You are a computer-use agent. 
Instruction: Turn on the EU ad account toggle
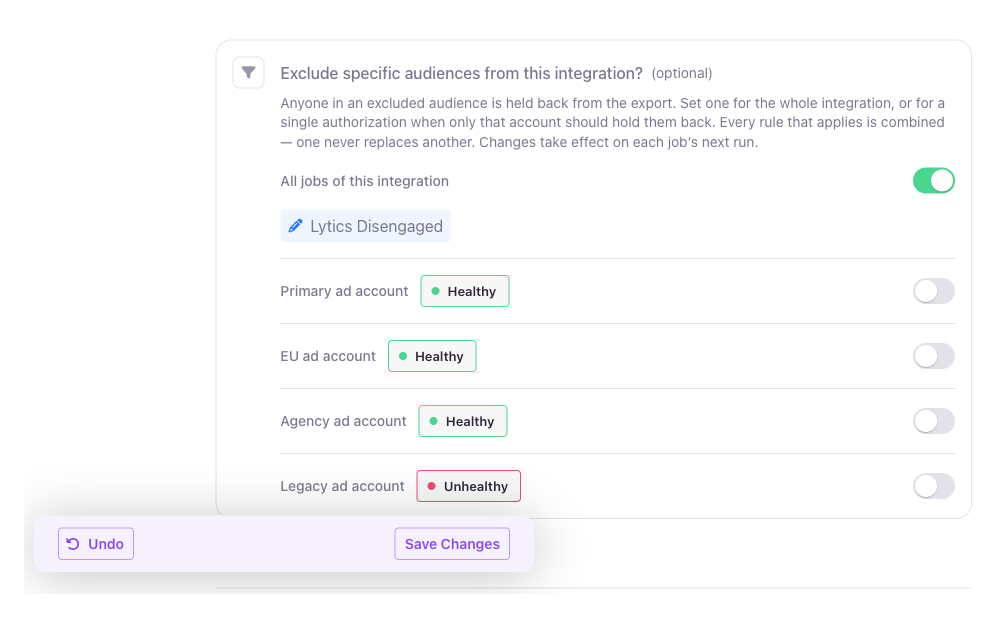coord(933,356)
